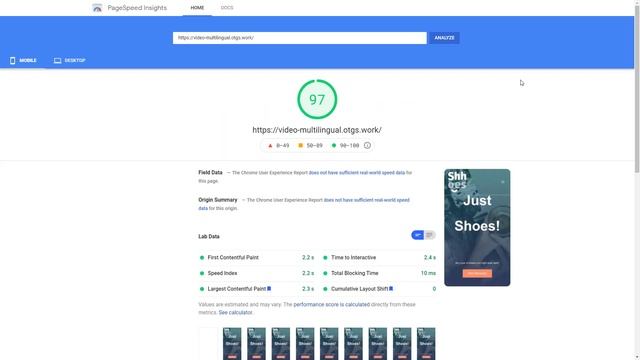640x360 pixels.
Task: Click the desktop monitor icon
Action: pos(58,60)
